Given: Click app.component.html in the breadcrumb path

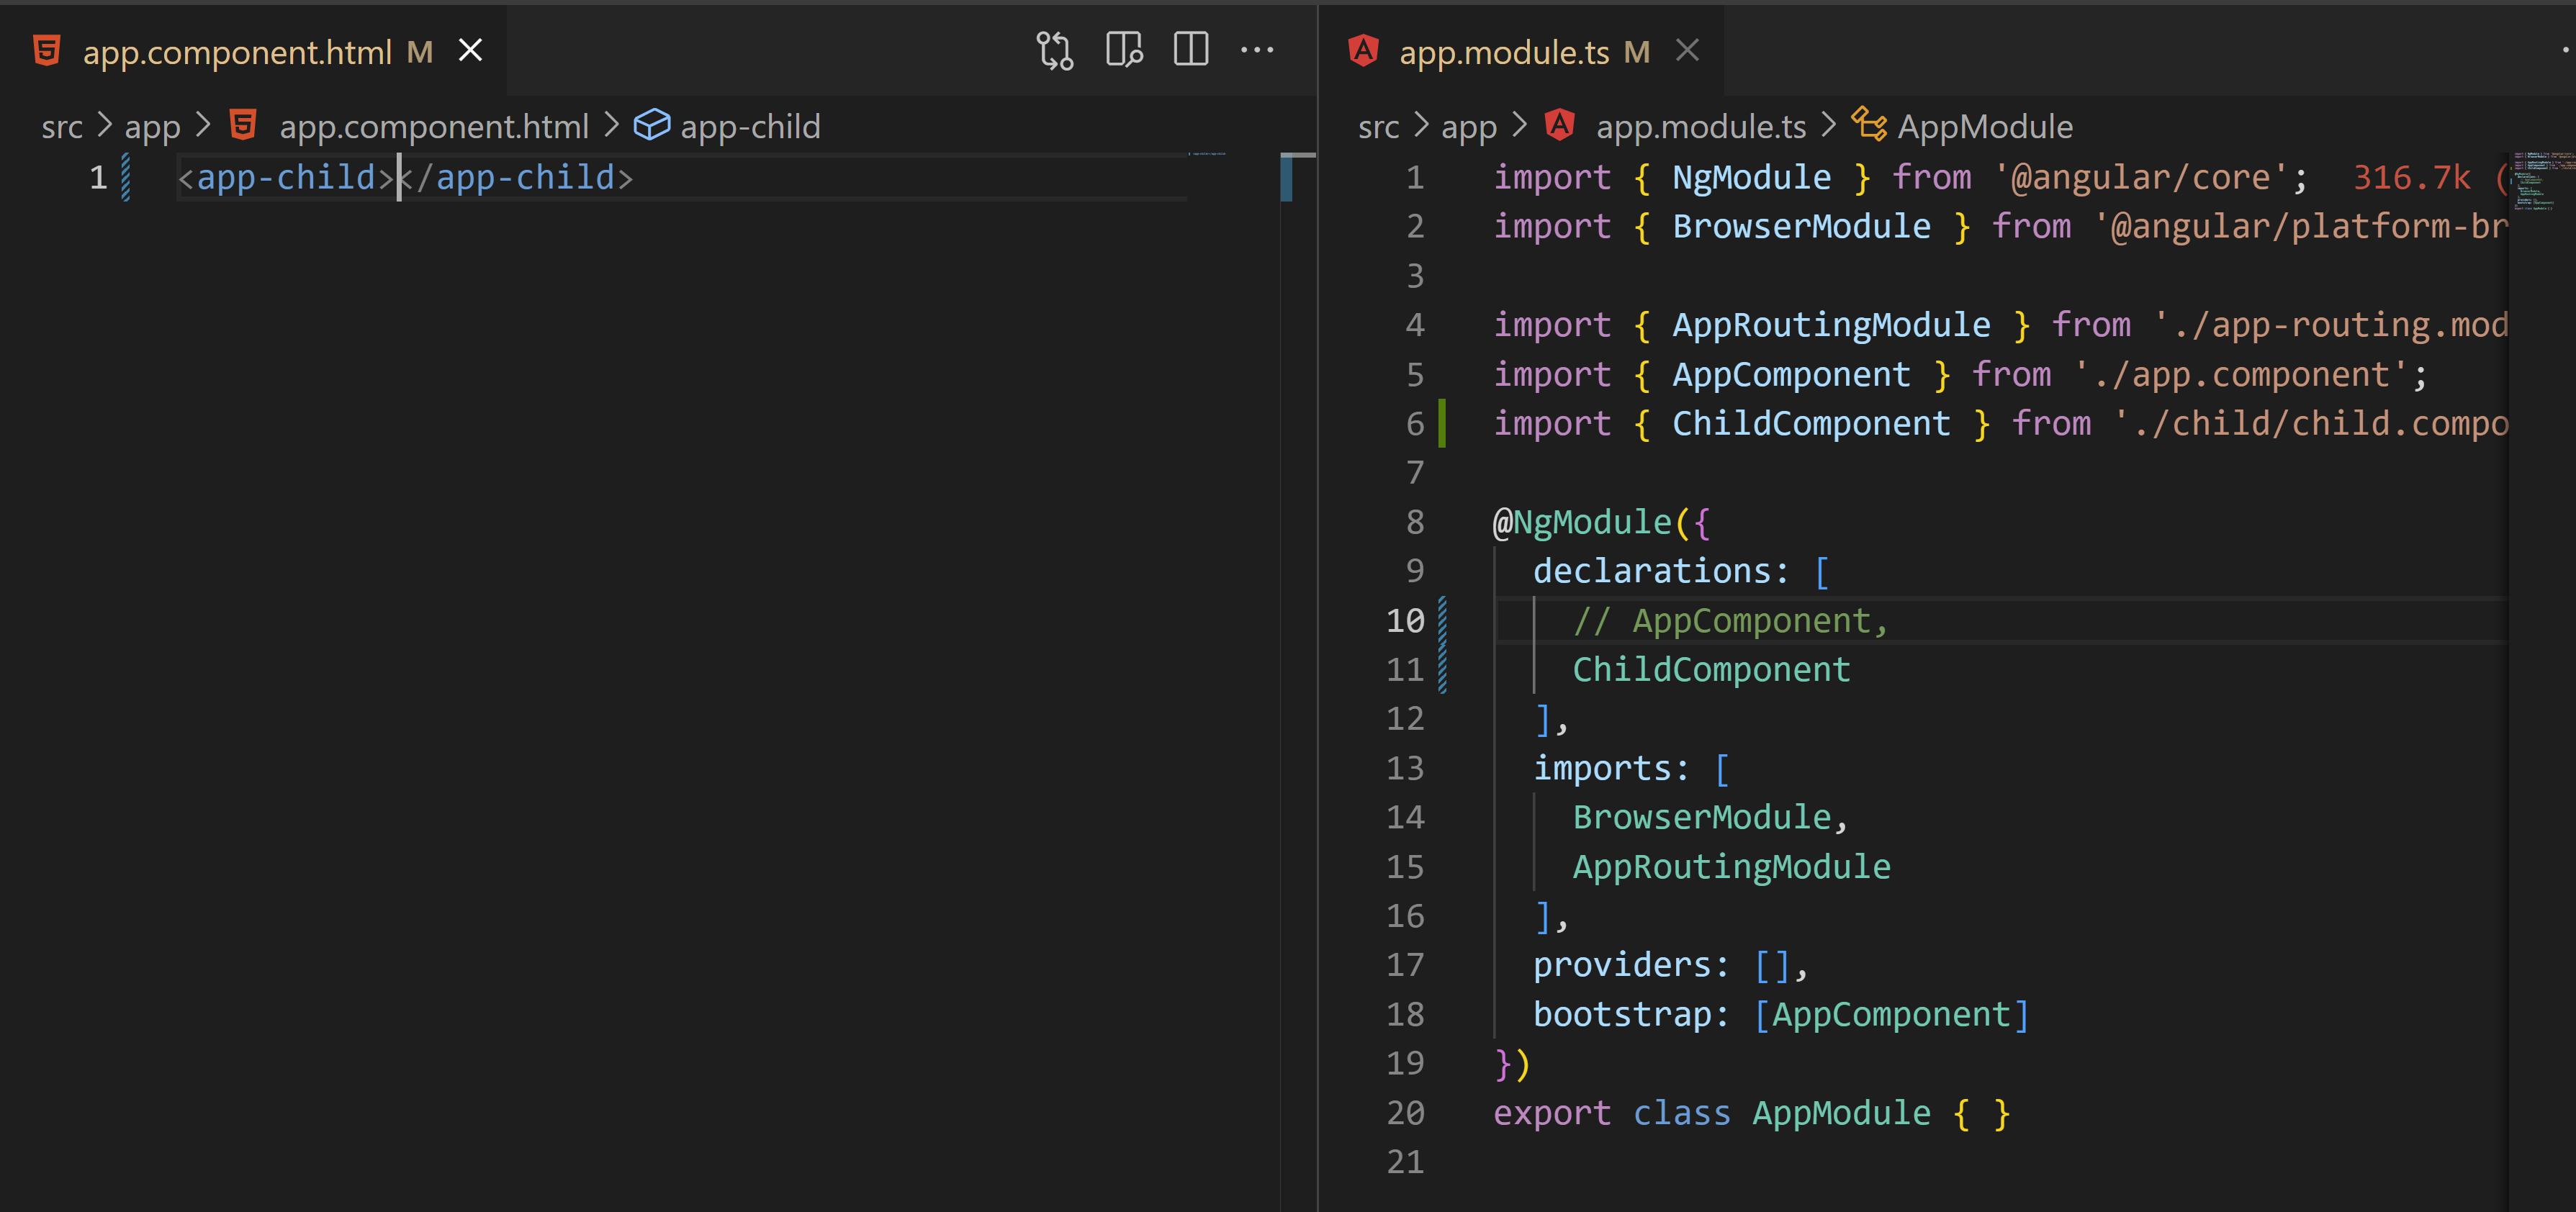Looking at the screenshot, I should coord(435,126).
